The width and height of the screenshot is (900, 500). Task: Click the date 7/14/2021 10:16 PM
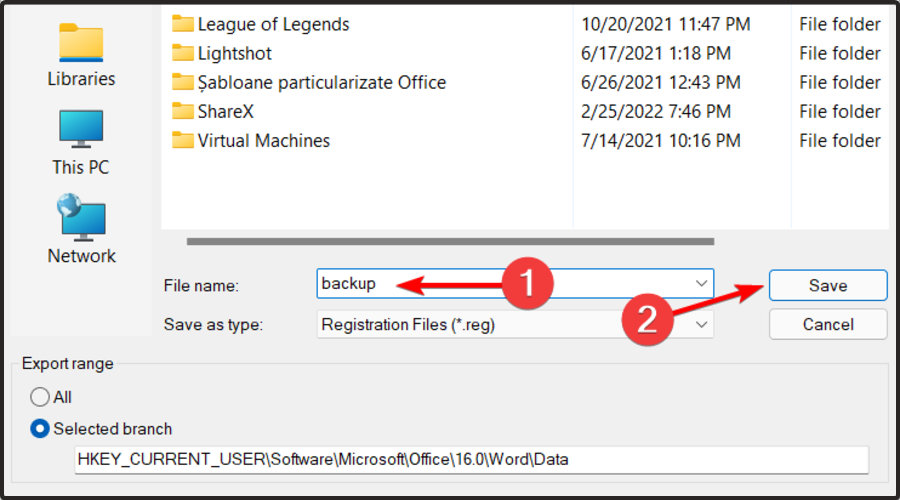pyautogui.click(x=661, y=141)
